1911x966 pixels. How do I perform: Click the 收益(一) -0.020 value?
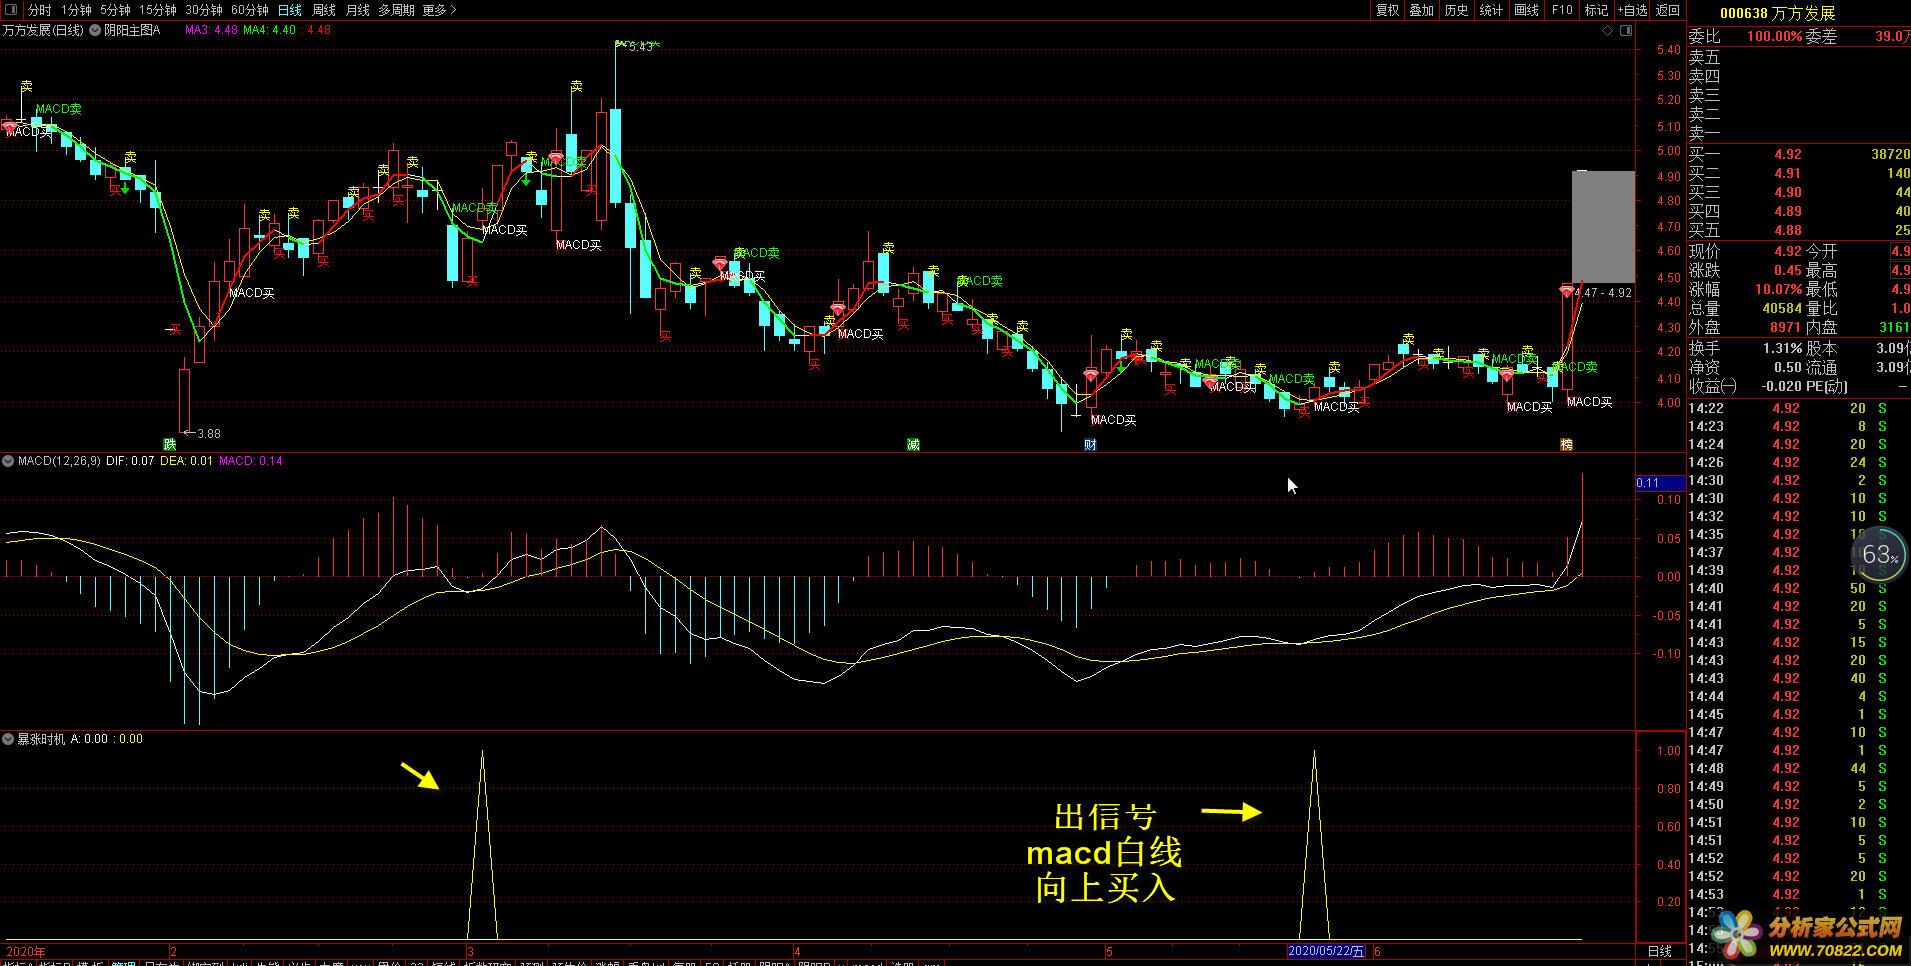(1780, 386)
